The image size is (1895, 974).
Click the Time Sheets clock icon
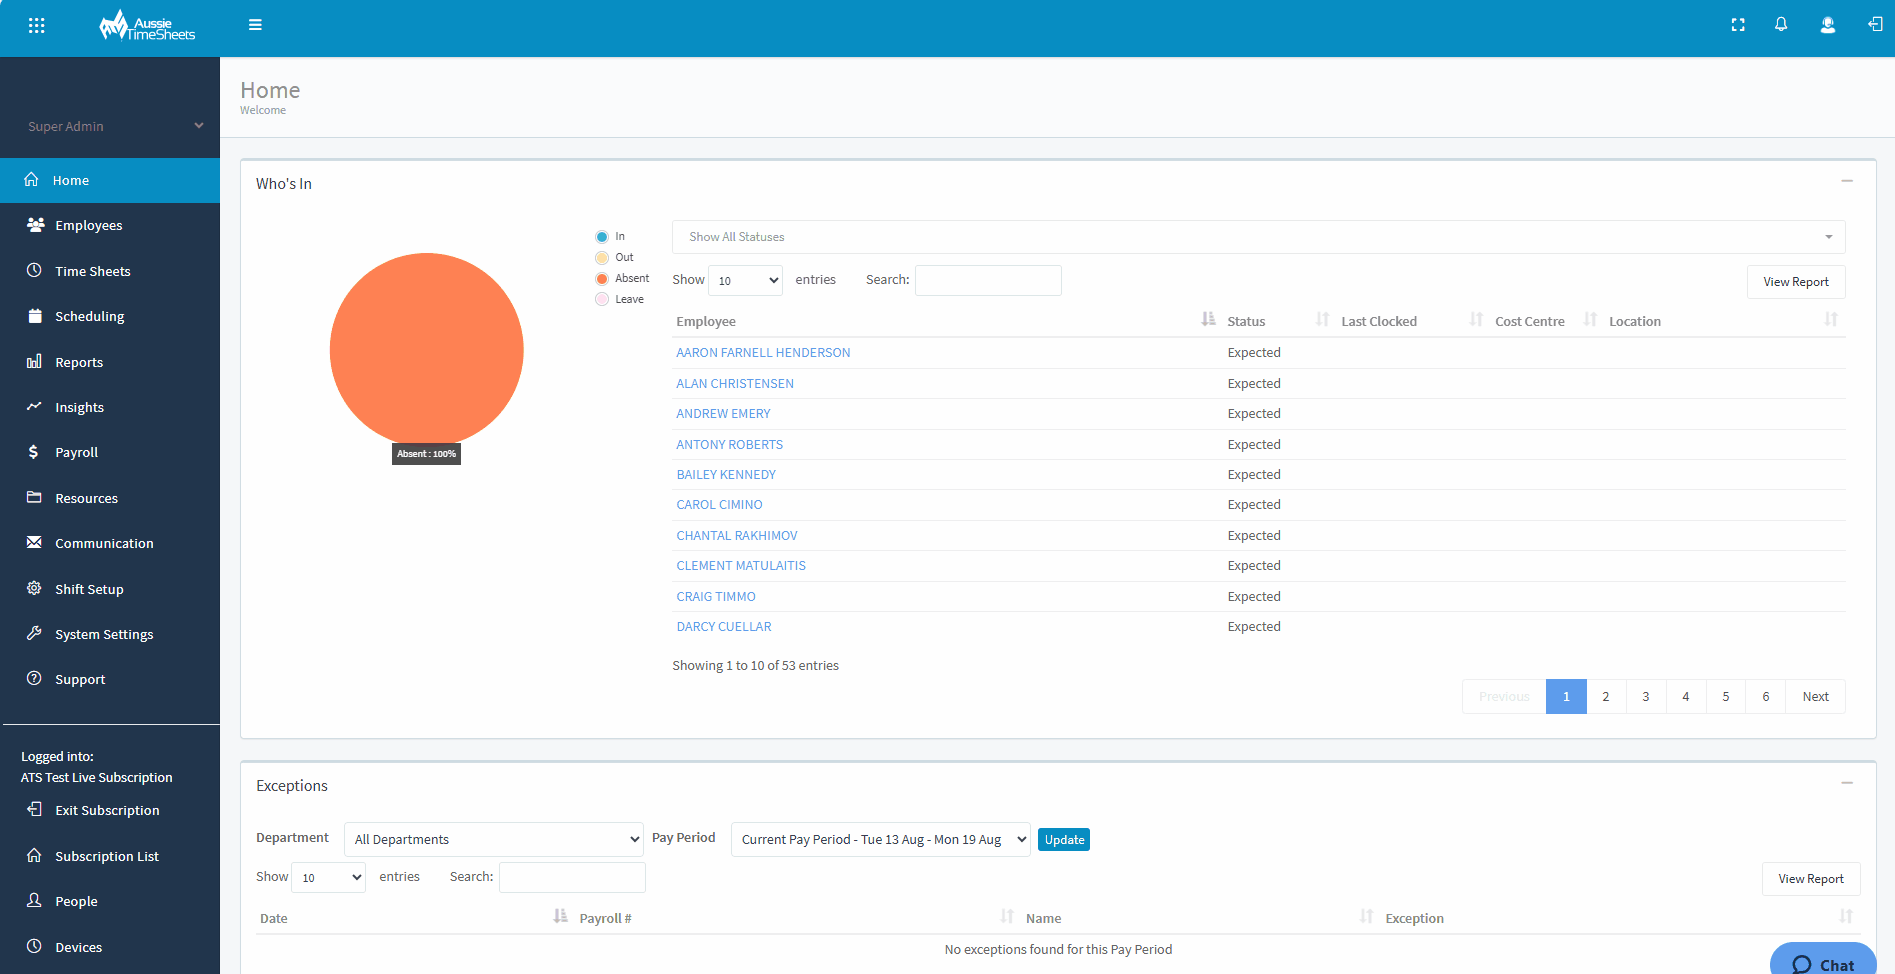pyautogui.click(x=34, y=270)
